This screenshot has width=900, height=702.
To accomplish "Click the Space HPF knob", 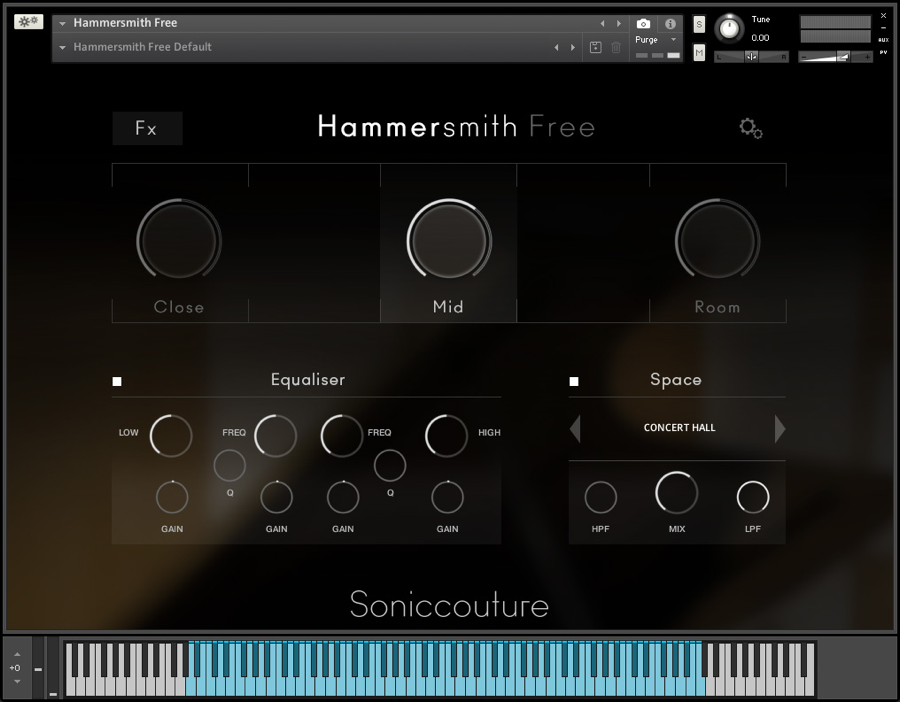I will click(x=600, y=497).
